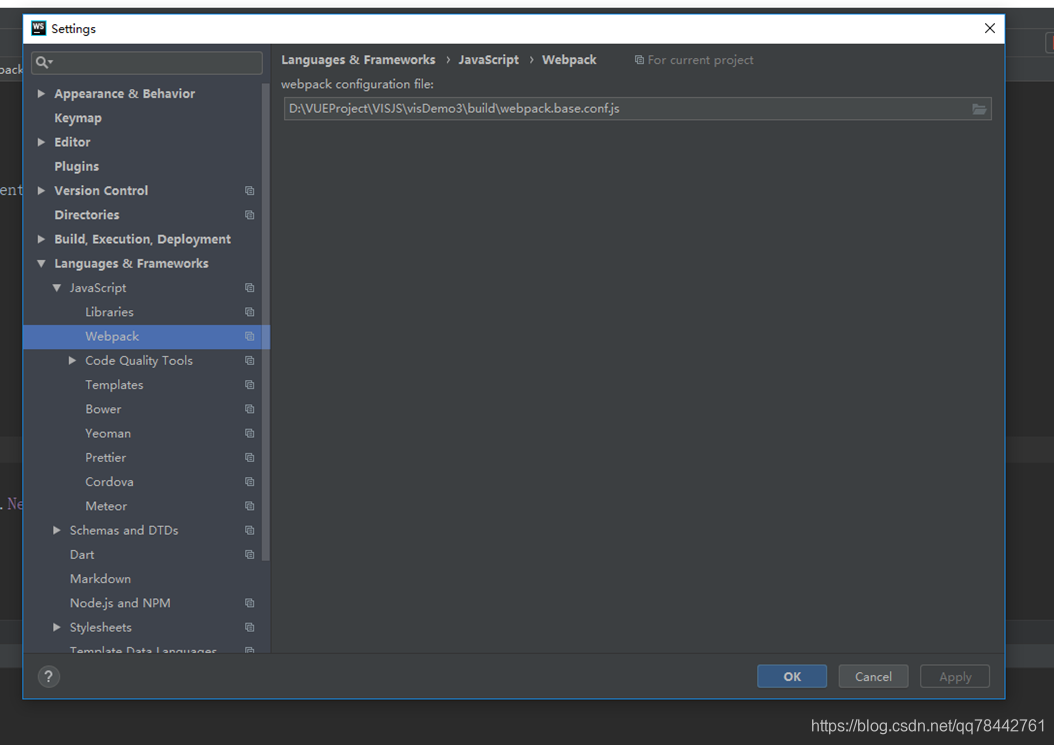Click the project badge icon next to Webpack

point(250,336)
